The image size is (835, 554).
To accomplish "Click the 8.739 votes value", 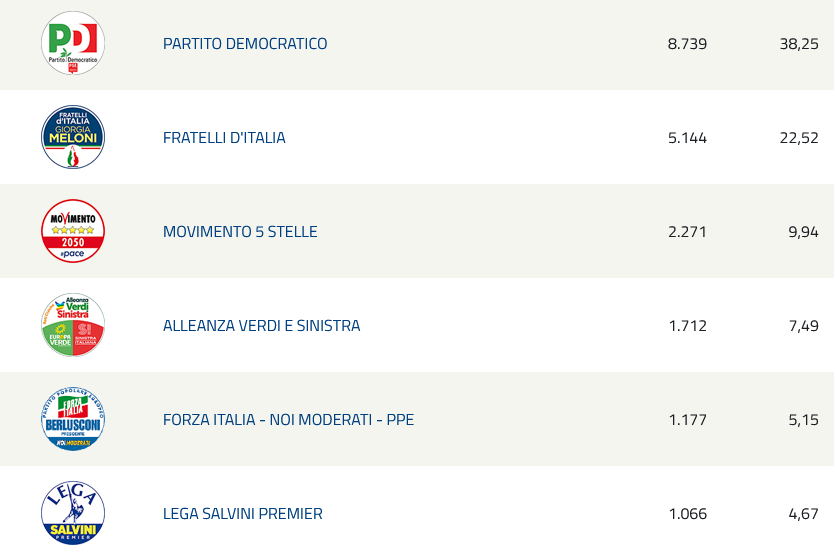I will click(x=687, y=44).
